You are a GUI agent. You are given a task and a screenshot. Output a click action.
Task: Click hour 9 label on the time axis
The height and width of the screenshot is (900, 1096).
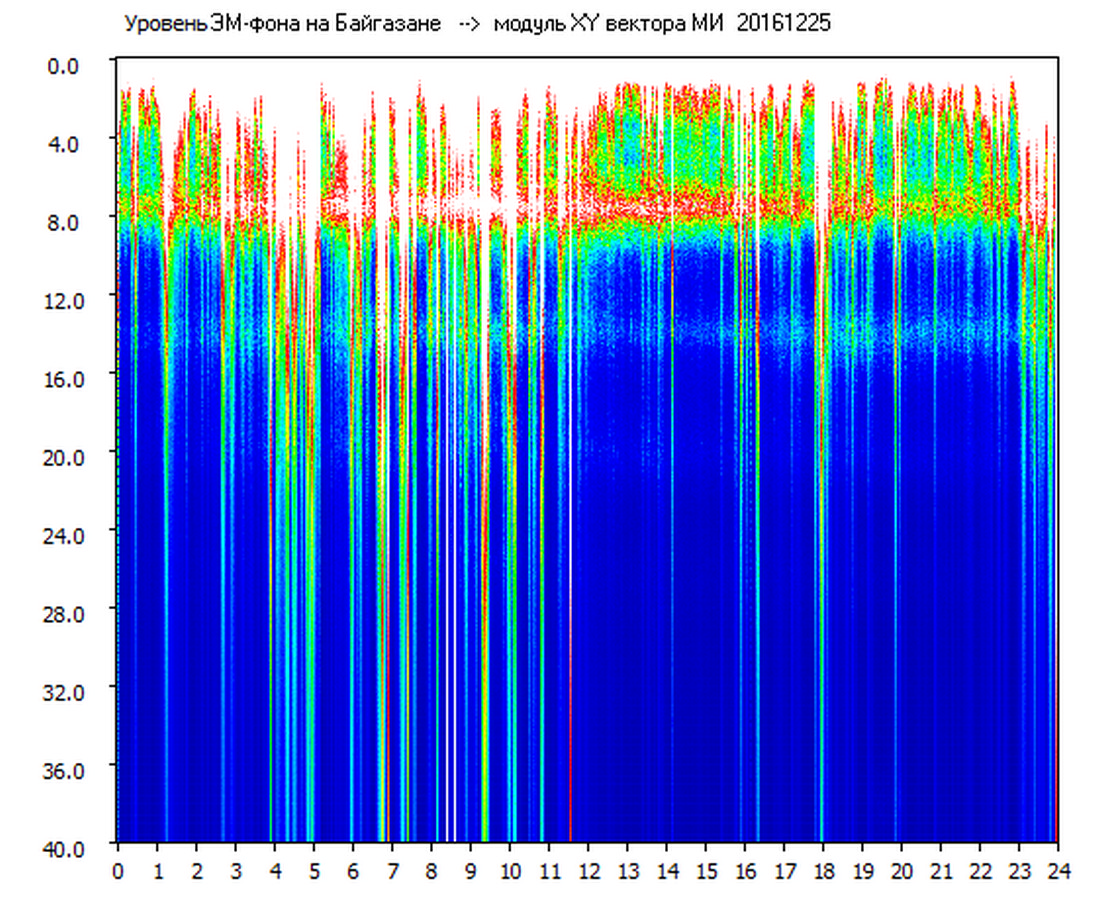[471, 870]
